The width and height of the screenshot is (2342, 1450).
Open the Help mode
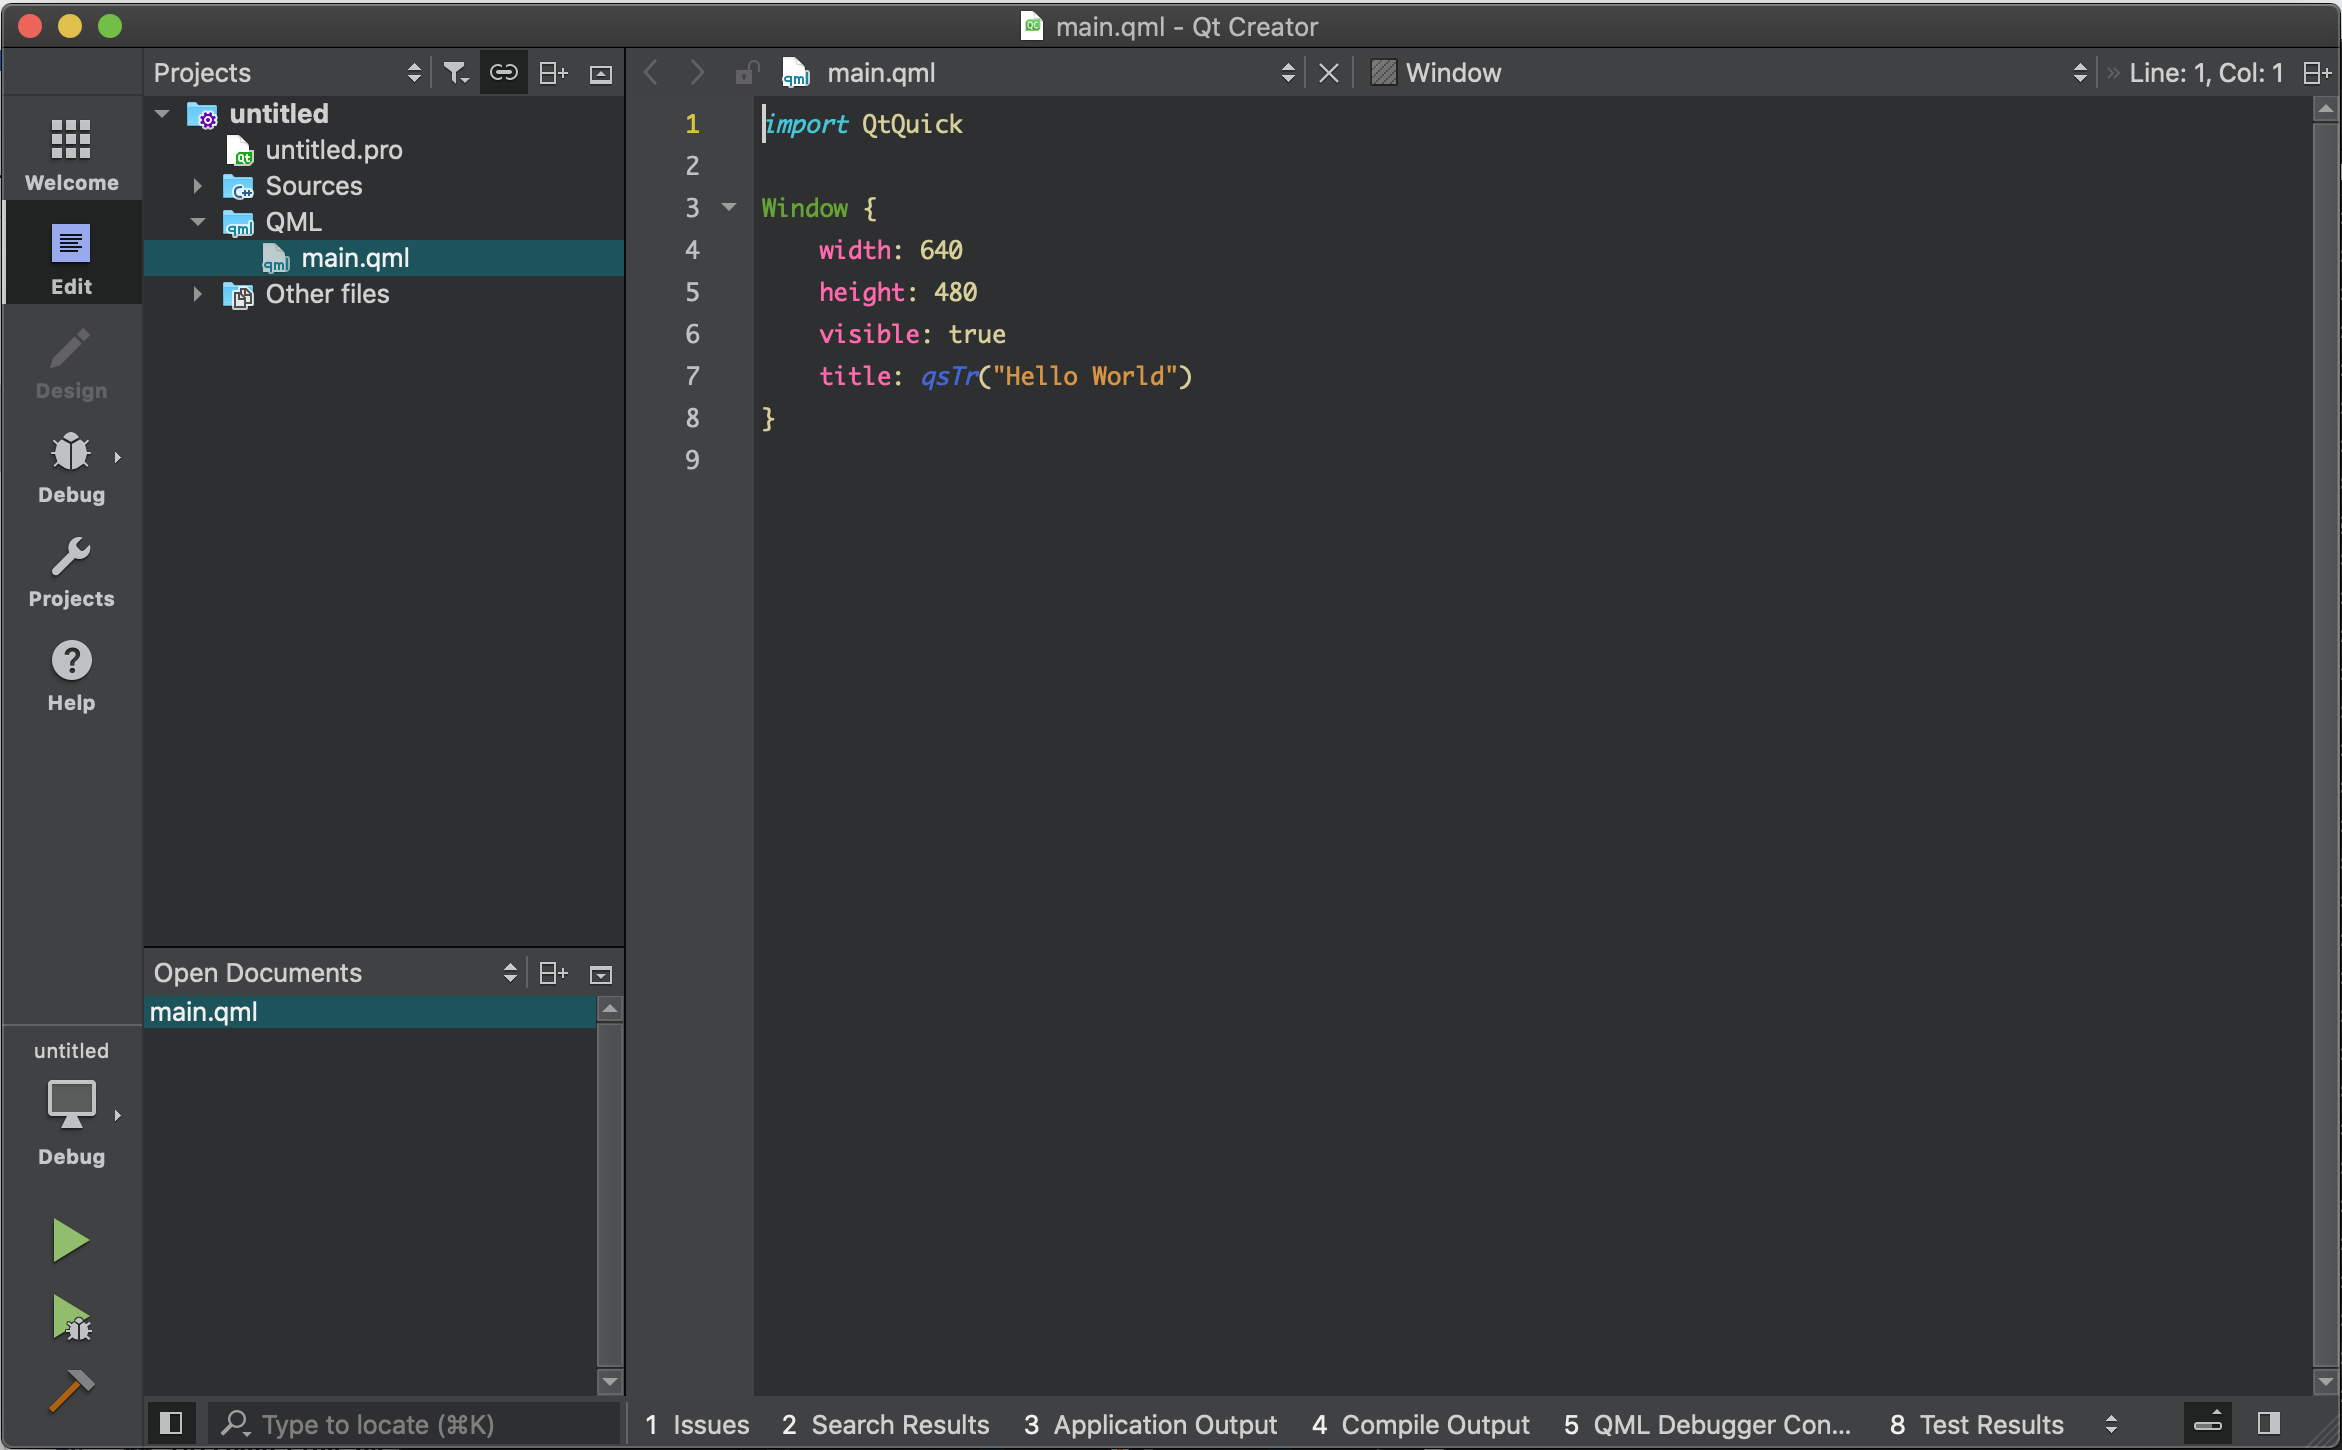pos(71,674)
